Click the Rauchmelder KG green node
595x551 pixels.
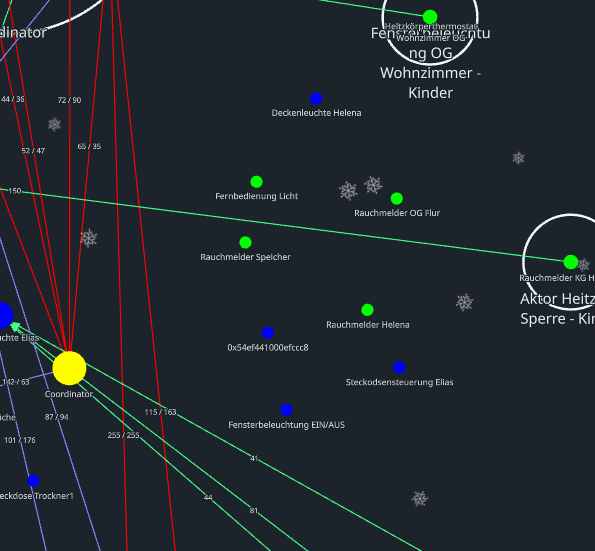571,262
